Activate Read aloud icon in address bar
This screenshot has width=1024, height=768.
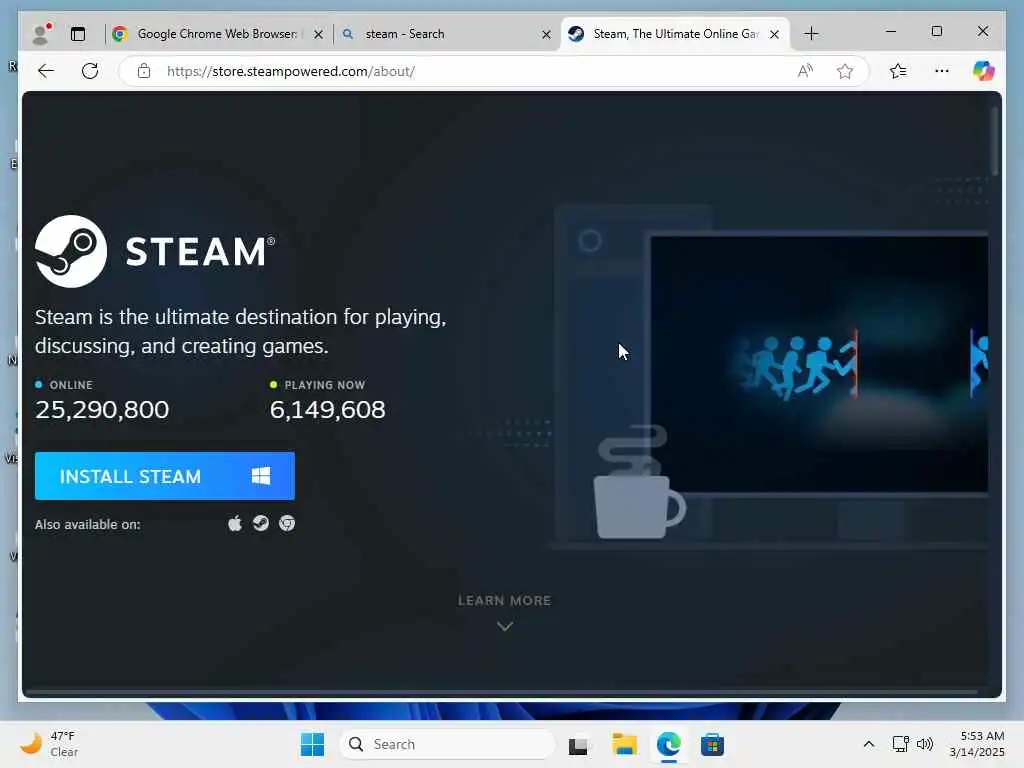click(805, 71)
